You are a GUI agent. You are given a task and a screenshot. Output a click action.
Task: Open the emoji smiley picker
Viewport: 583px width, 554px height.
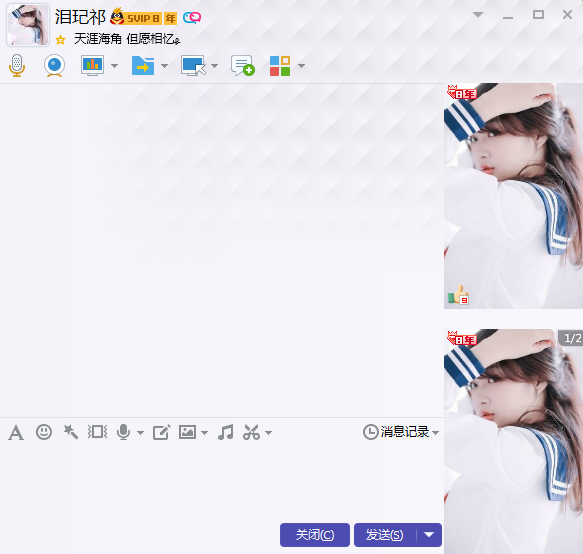pos(44,432)
